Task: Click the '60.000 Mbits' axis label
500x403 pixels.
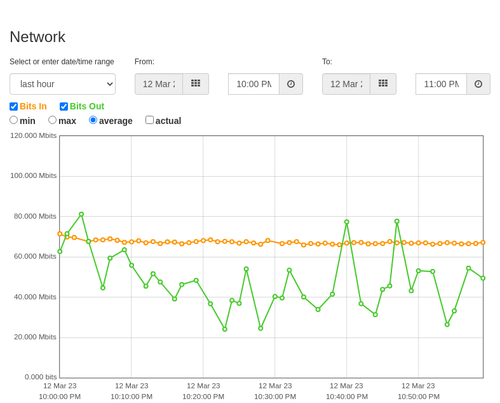Action: (x=35, y=256)
